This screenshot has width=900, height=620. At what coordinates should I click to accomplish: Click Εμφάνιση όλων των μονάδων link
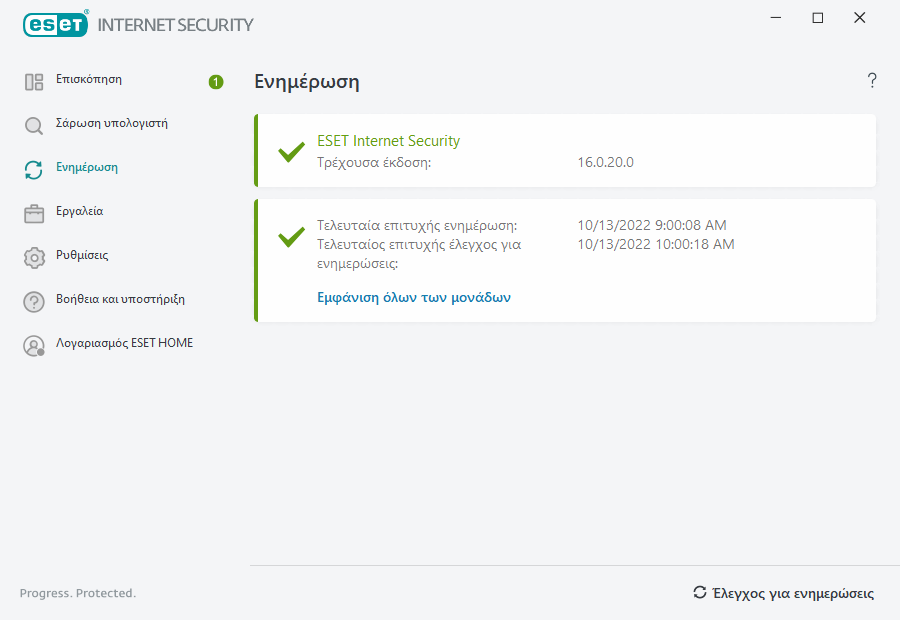(x=414, y=297)
